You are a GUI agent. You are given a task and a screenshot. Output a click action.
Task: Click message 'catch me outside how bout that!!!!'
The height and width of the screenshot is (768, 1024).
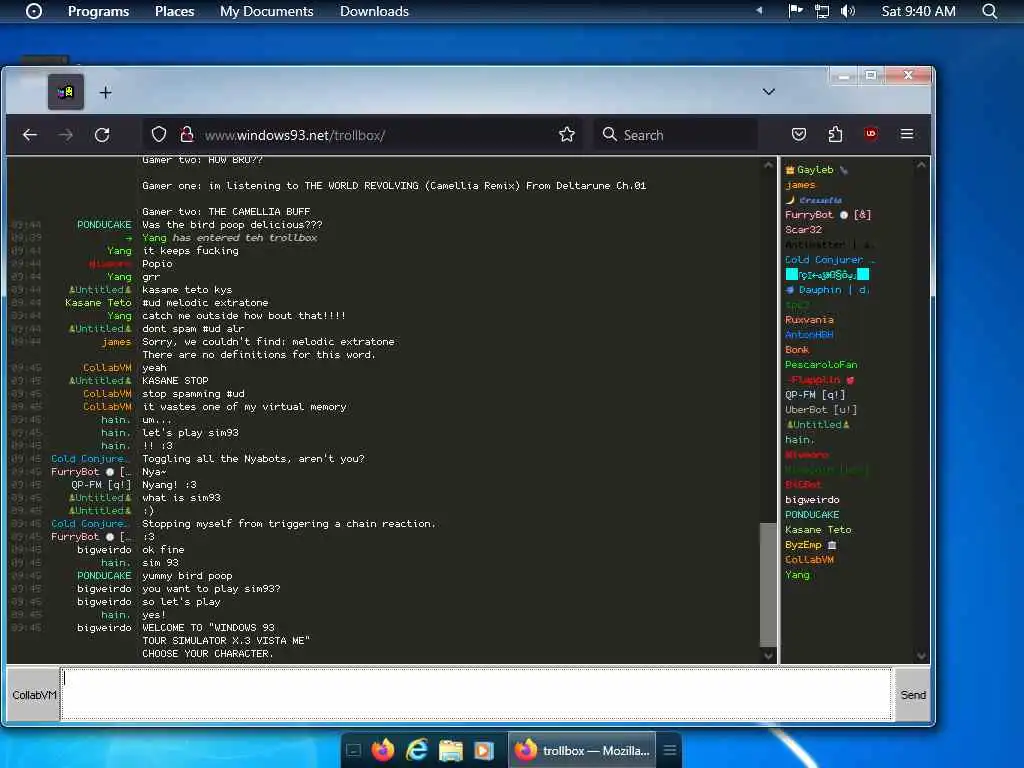[x=244, y=316]
